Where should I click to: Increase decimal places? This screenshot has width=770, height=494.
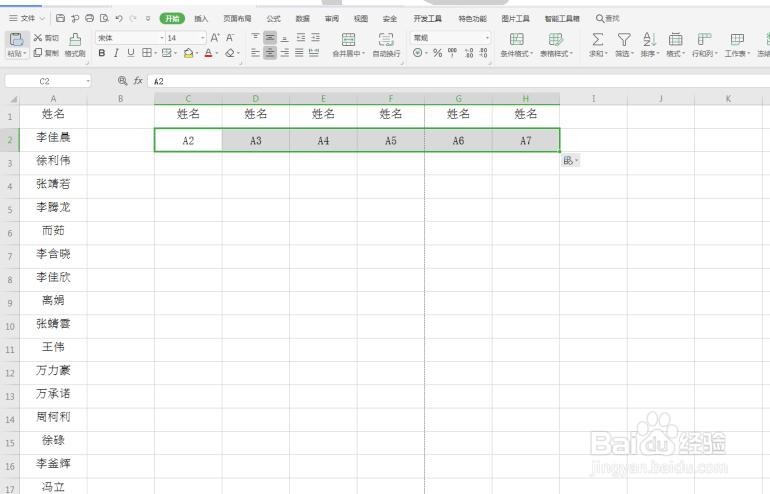[x=469, y=53]
